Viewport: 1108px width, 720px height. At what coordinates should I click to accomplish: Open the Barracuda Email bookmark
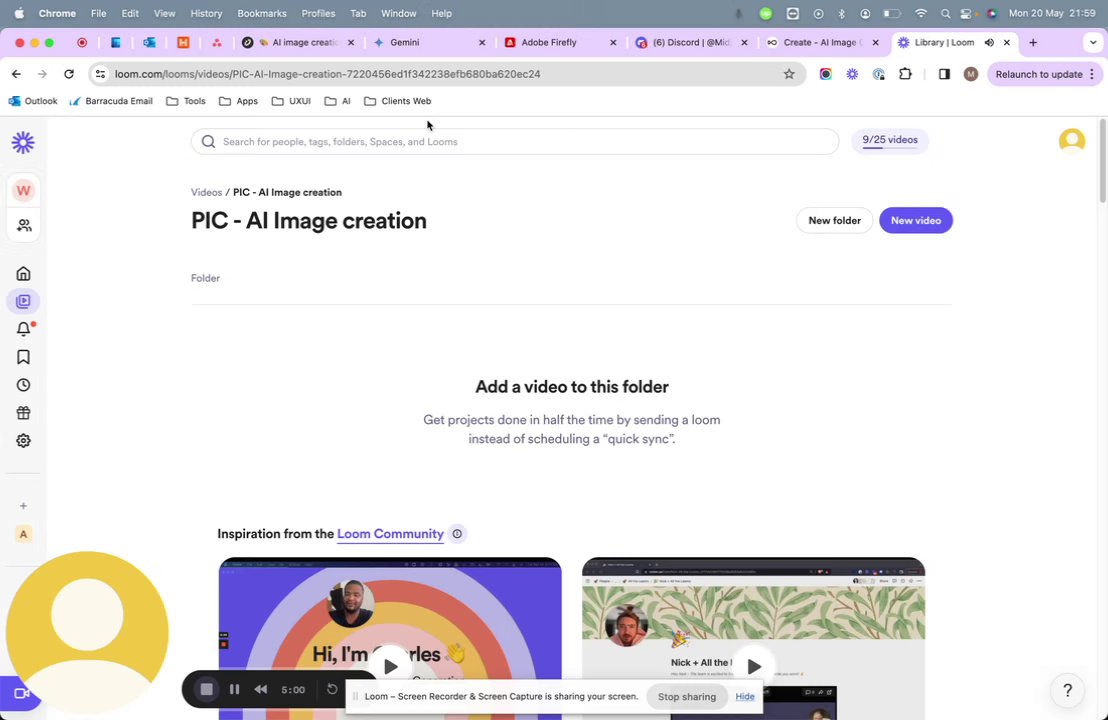pos(111,101)
